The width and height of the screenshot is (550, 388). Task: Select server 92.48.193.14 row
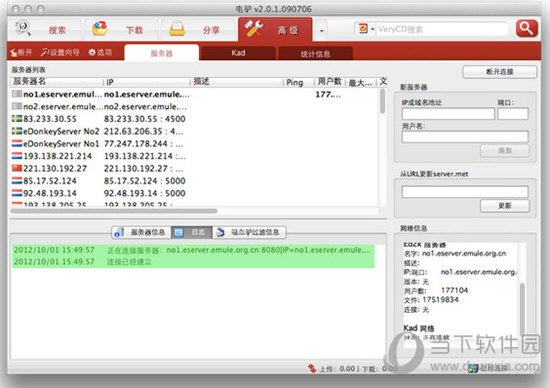click(194, 193)
